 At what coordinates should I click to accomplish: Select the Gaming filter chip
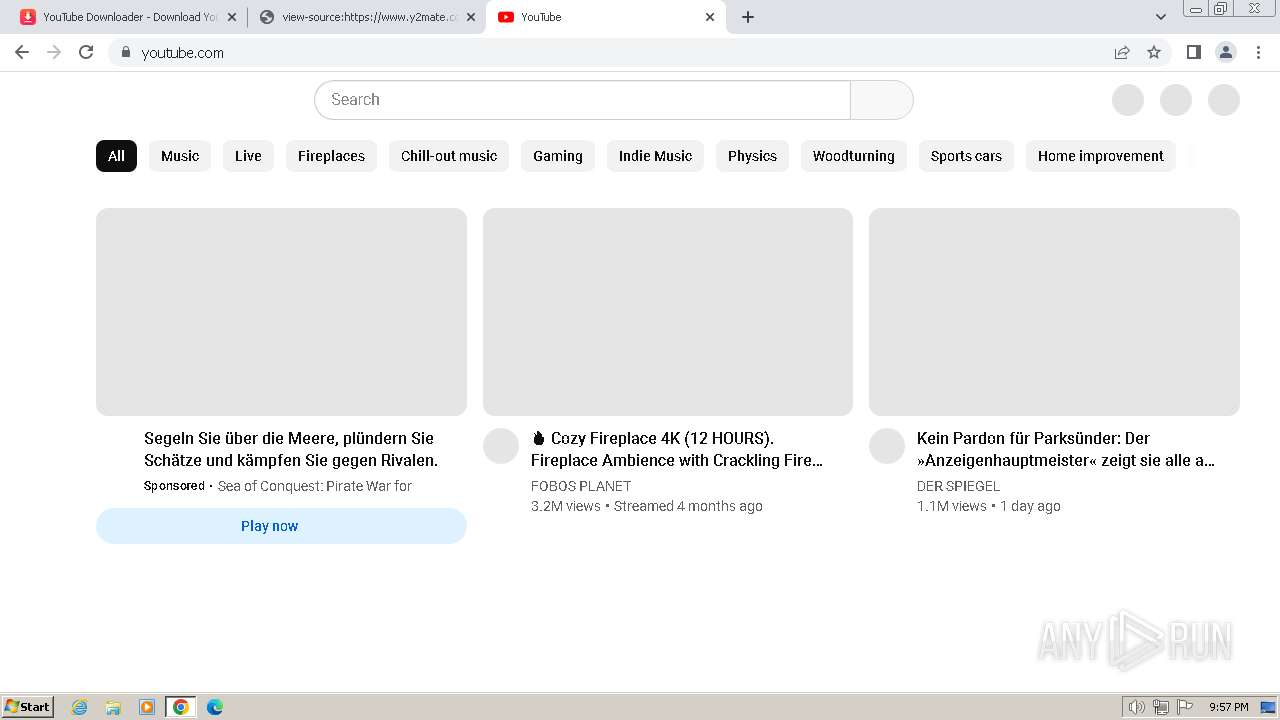point(558,156)
